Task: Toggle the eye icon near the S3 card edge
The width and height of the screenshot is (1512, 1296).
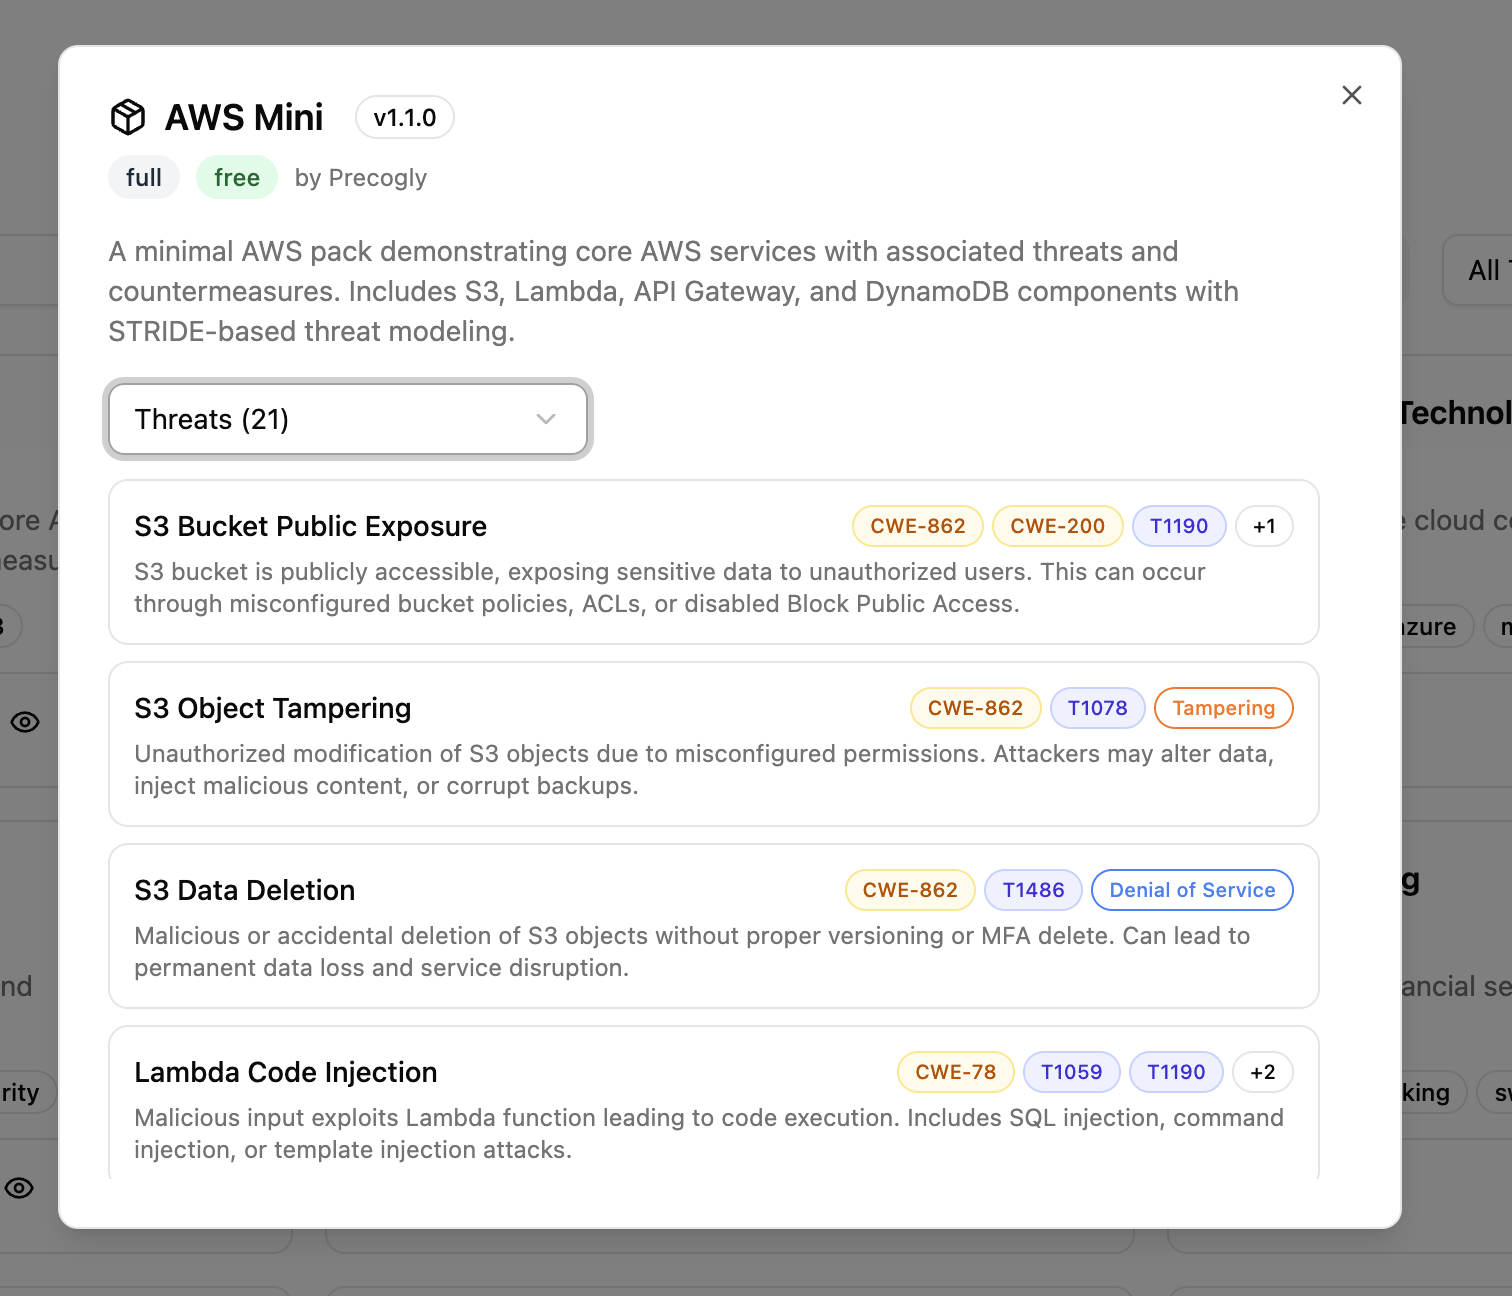Action: pyautogui.click(x=24, y=722)
